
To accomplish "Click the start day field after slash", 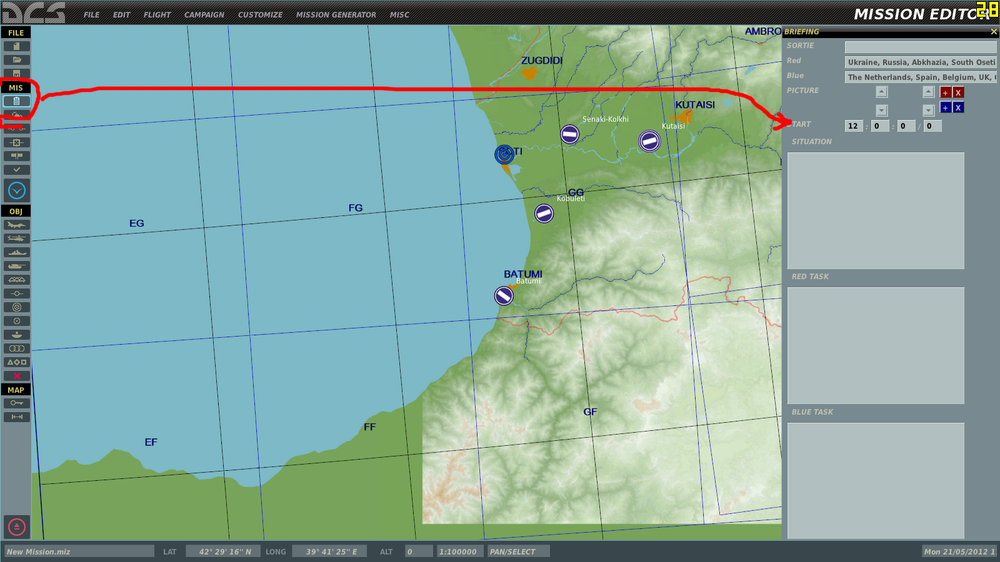I will click(932, 126).
